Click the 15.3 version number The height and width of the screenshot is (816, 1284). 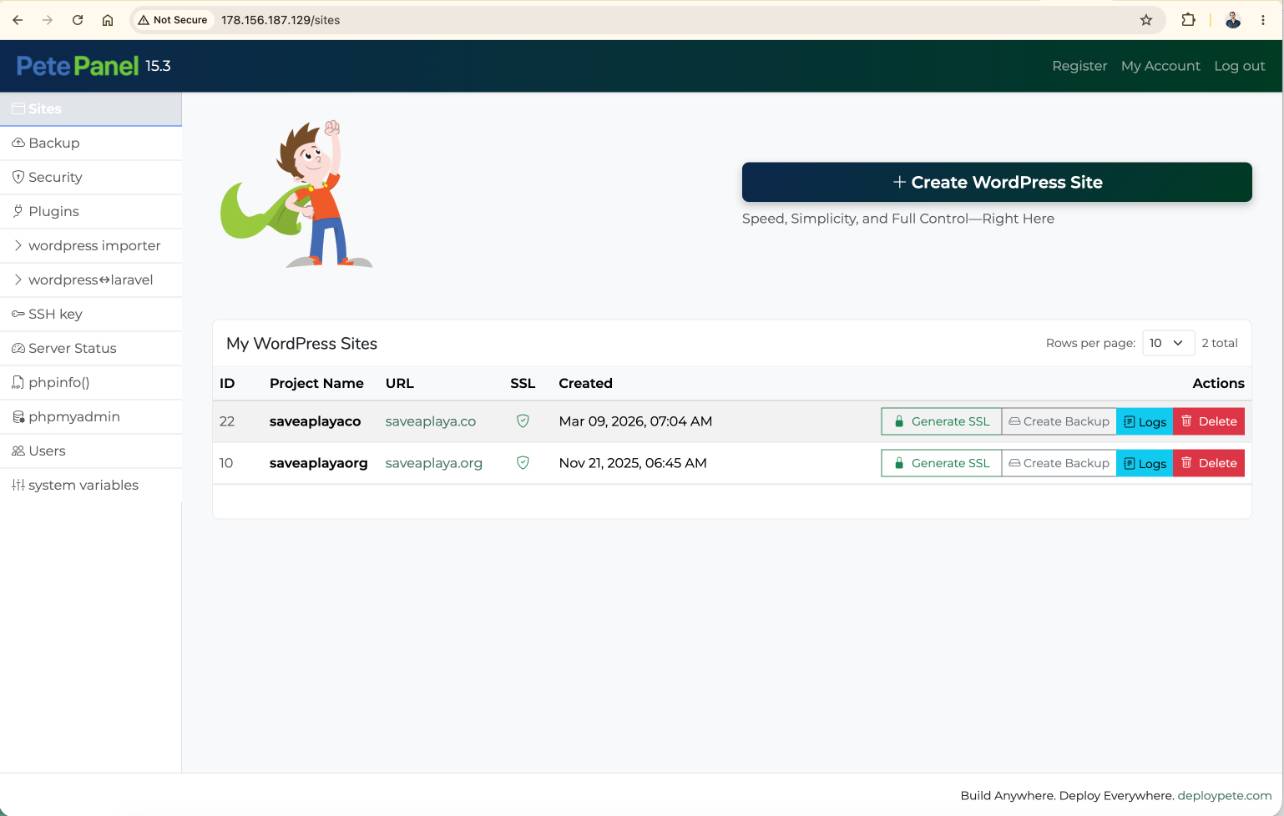click(x=158, y=66)
